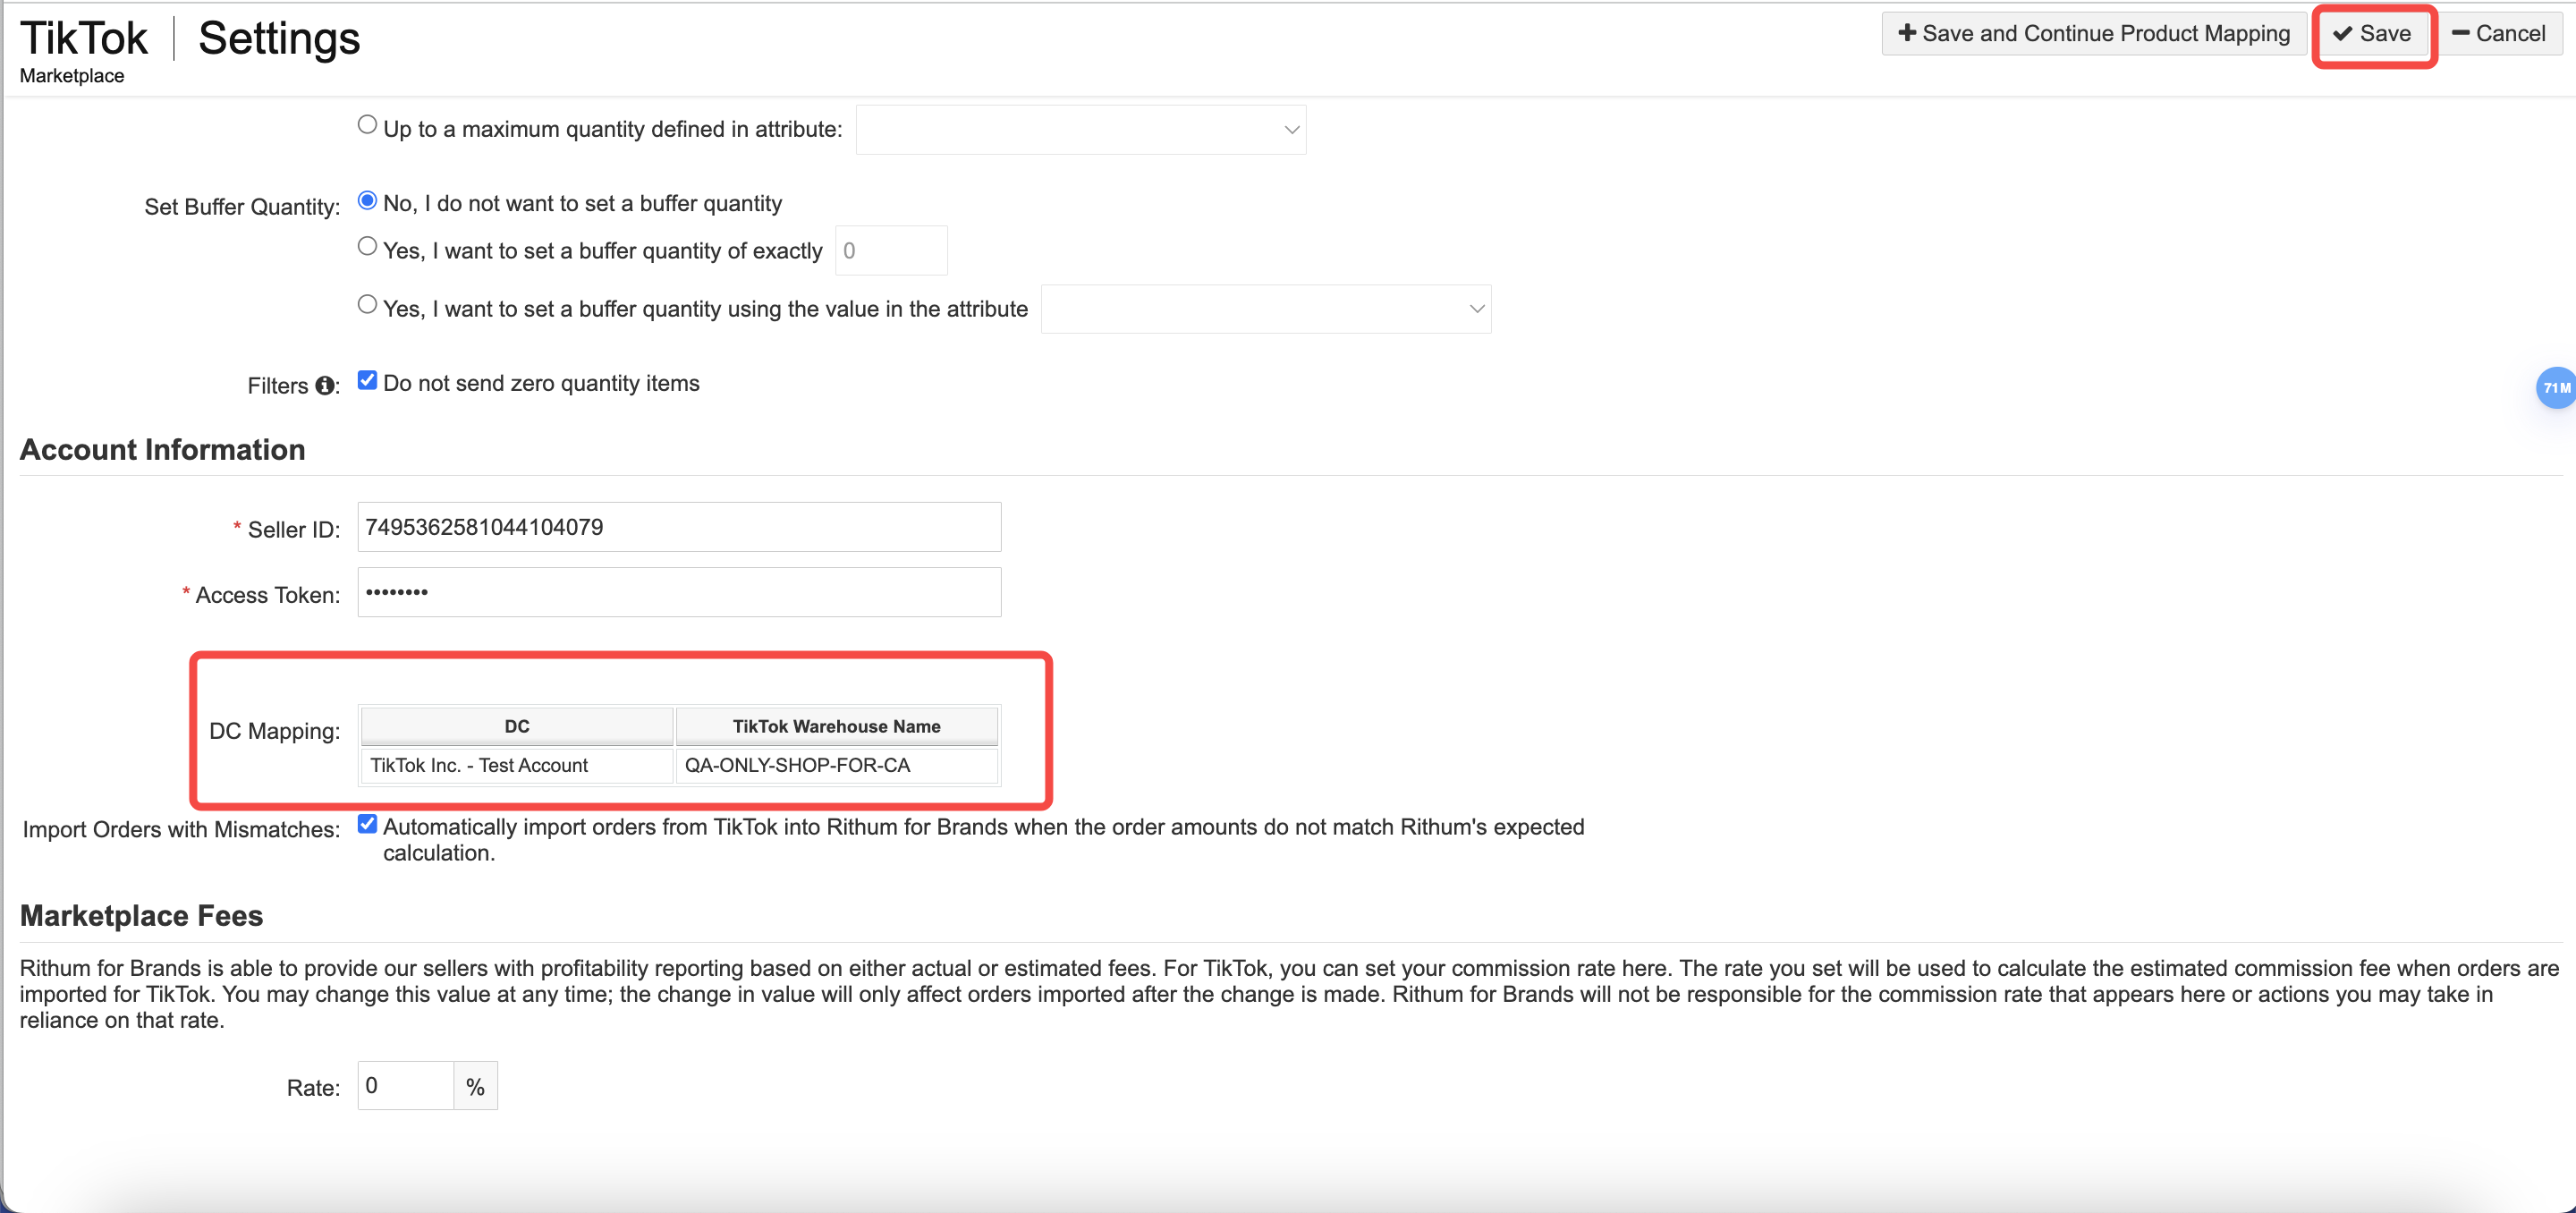Choose no buffer quantity radio option
The width and height of the screenshot is (2576, 1213).
click(x=367, y=201)
